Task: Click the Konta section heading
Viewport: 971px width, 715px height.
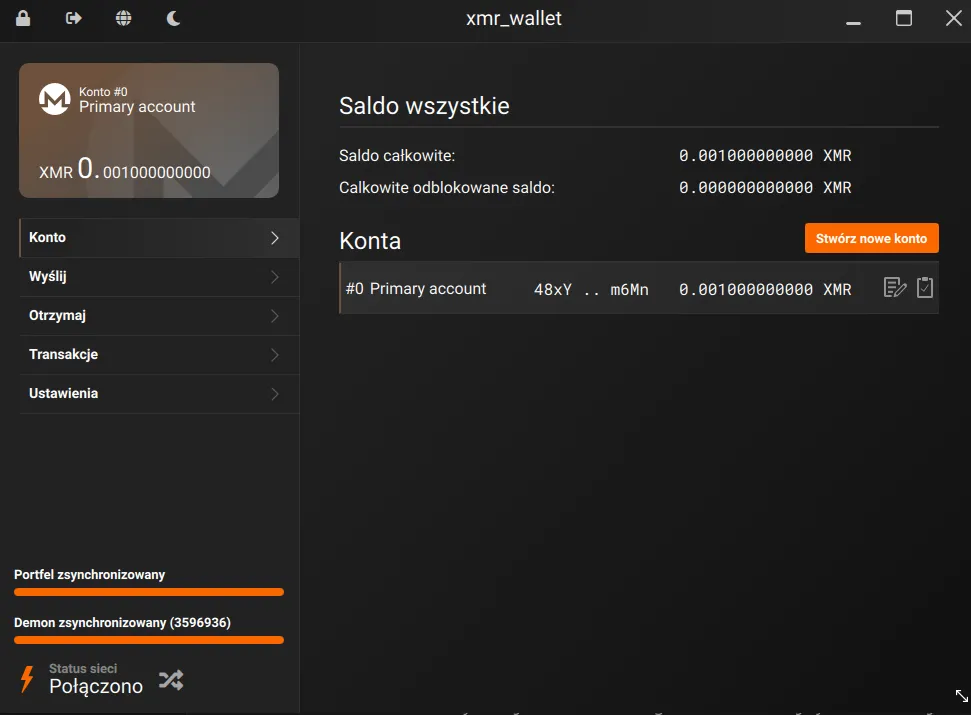Action: [370, 241]
